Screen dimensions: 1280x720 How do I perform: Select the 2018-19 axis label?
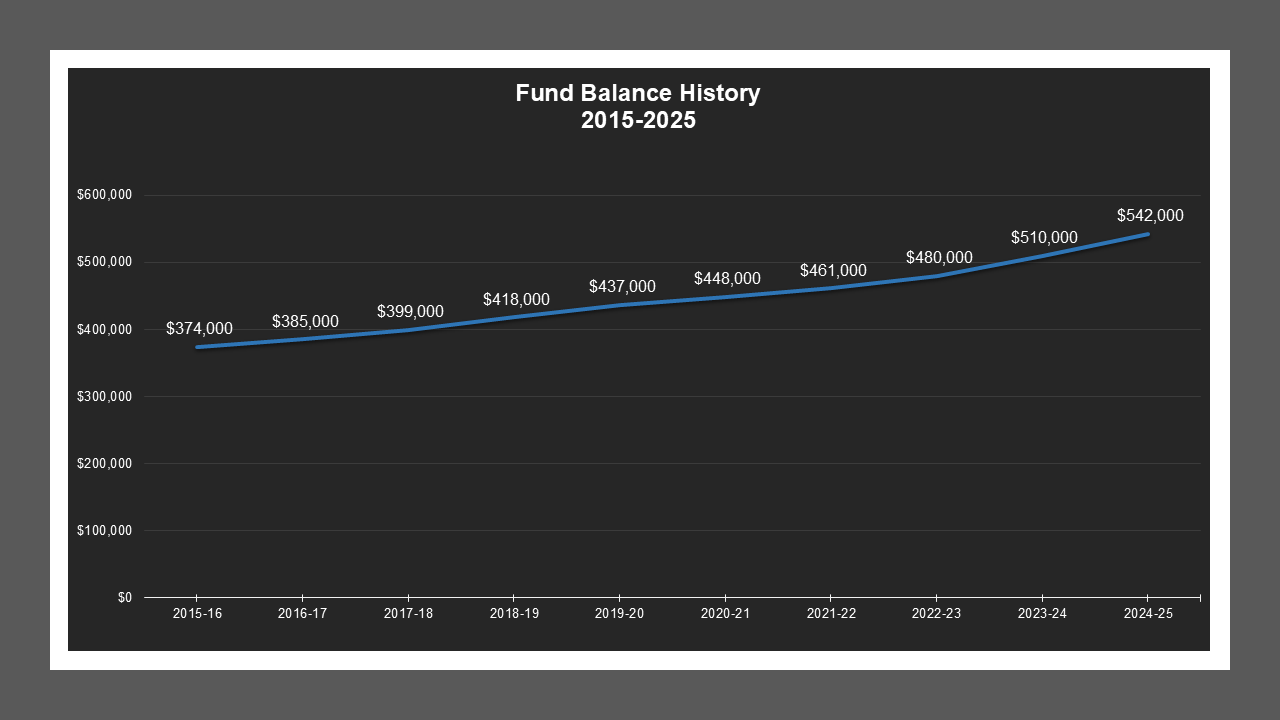(x=514, y=614)
